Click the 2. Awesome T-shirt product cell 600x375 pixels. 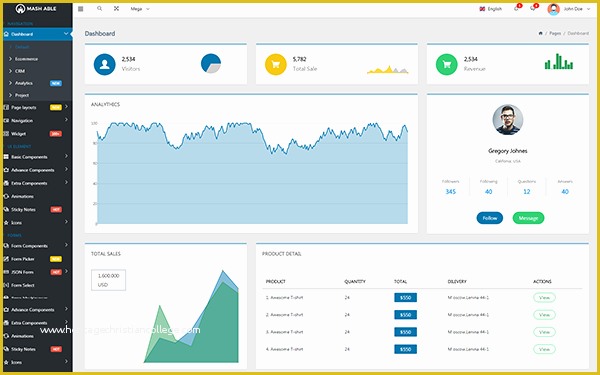[x=284, y=315]
